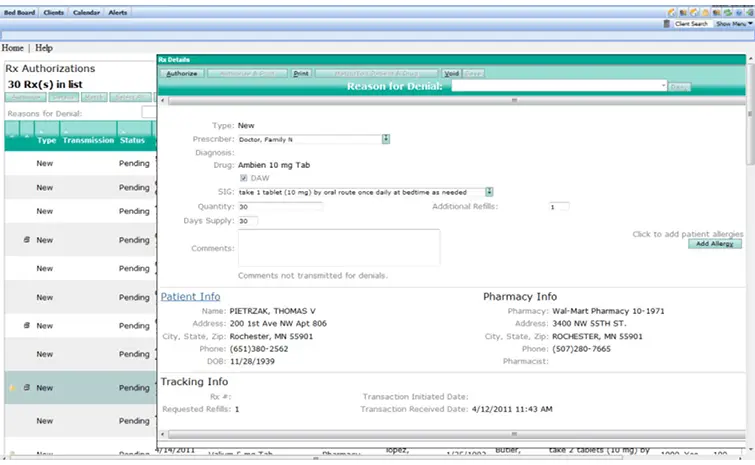Click the note icon on the highlighted Pending row
The height and width of the screenshot is (465, 755).
[x=27, y=388]
